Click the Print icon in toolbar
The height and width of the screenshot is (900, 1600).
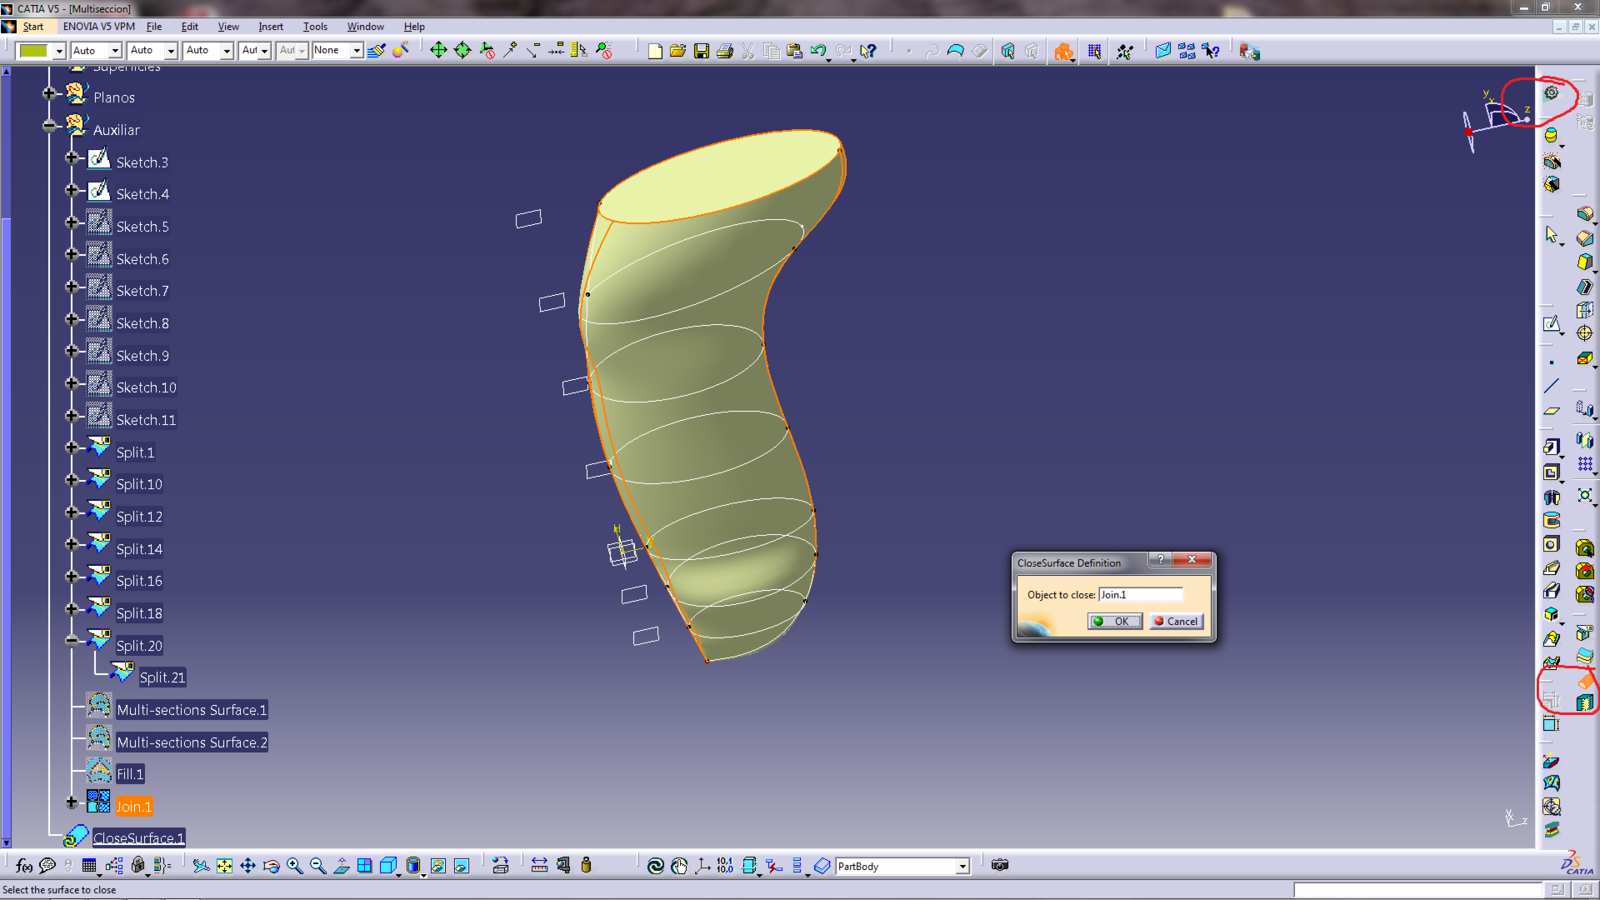coord(725,51)
